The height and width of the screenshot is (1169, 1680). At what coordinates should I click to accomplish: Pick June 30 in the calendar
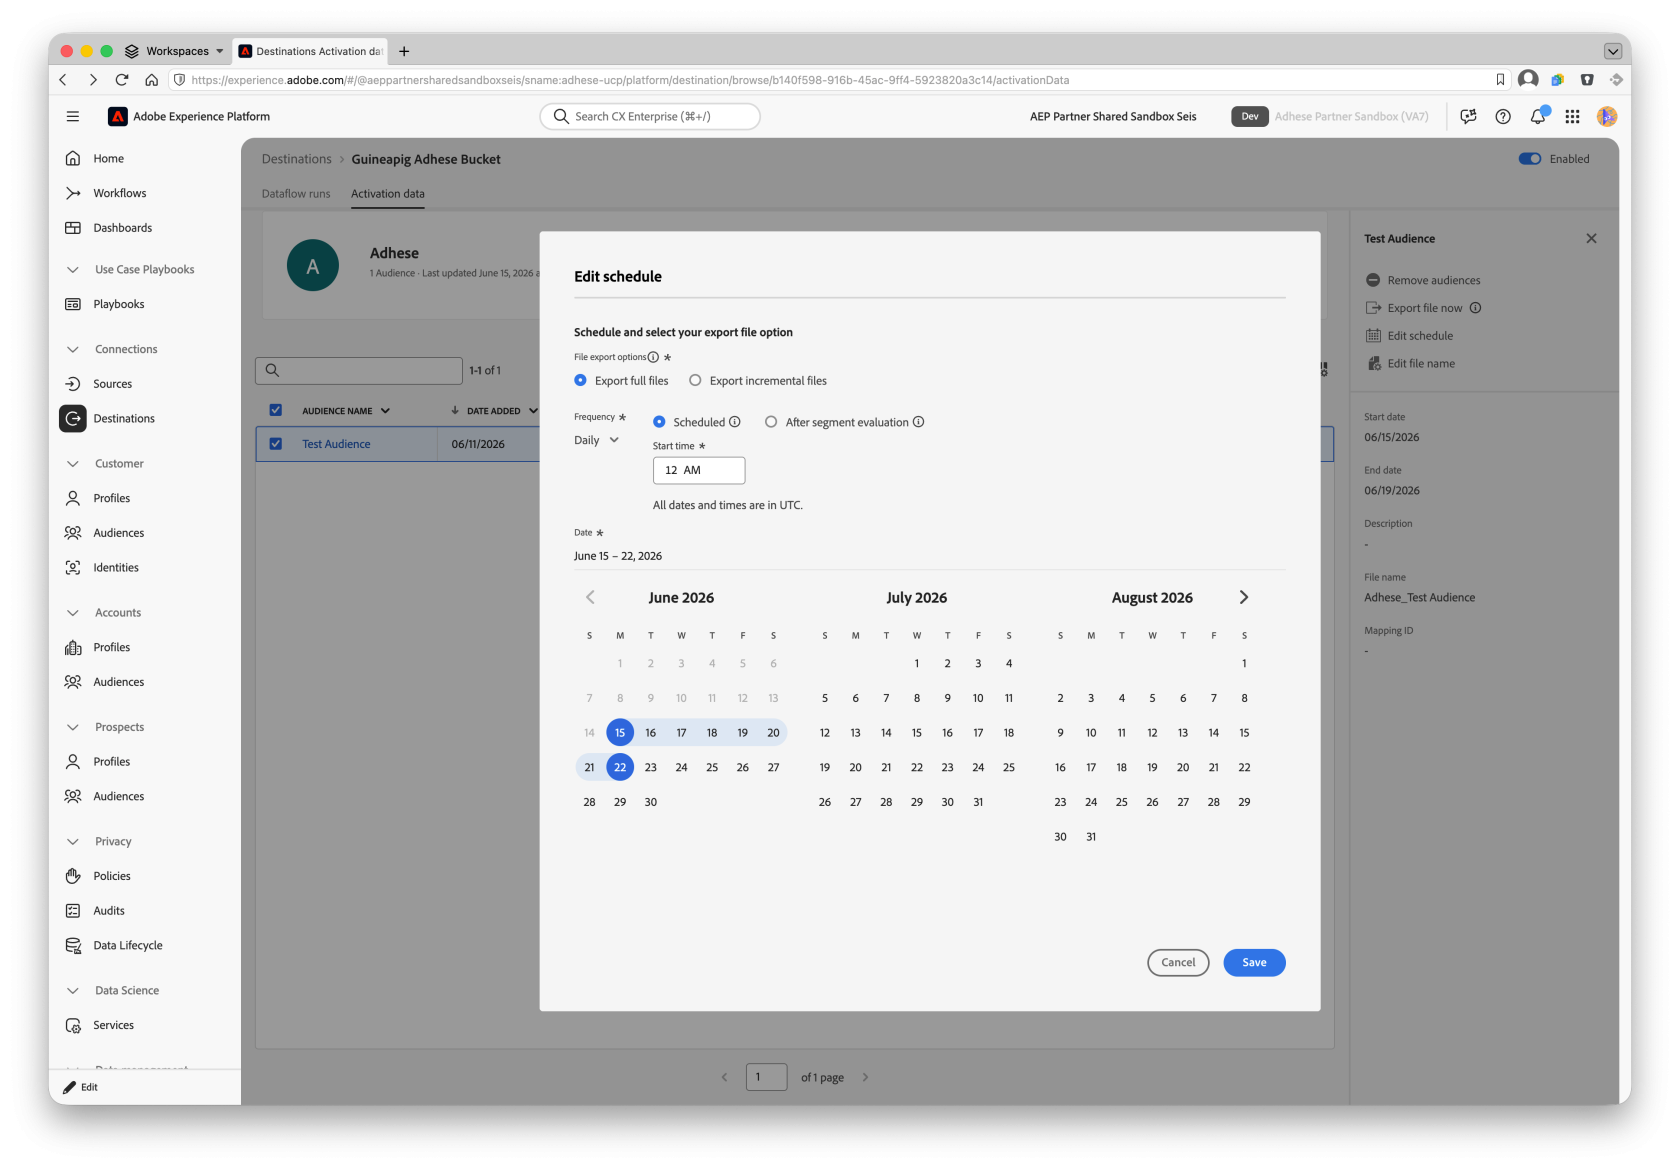pyautogui.click(x=651, y=802)
